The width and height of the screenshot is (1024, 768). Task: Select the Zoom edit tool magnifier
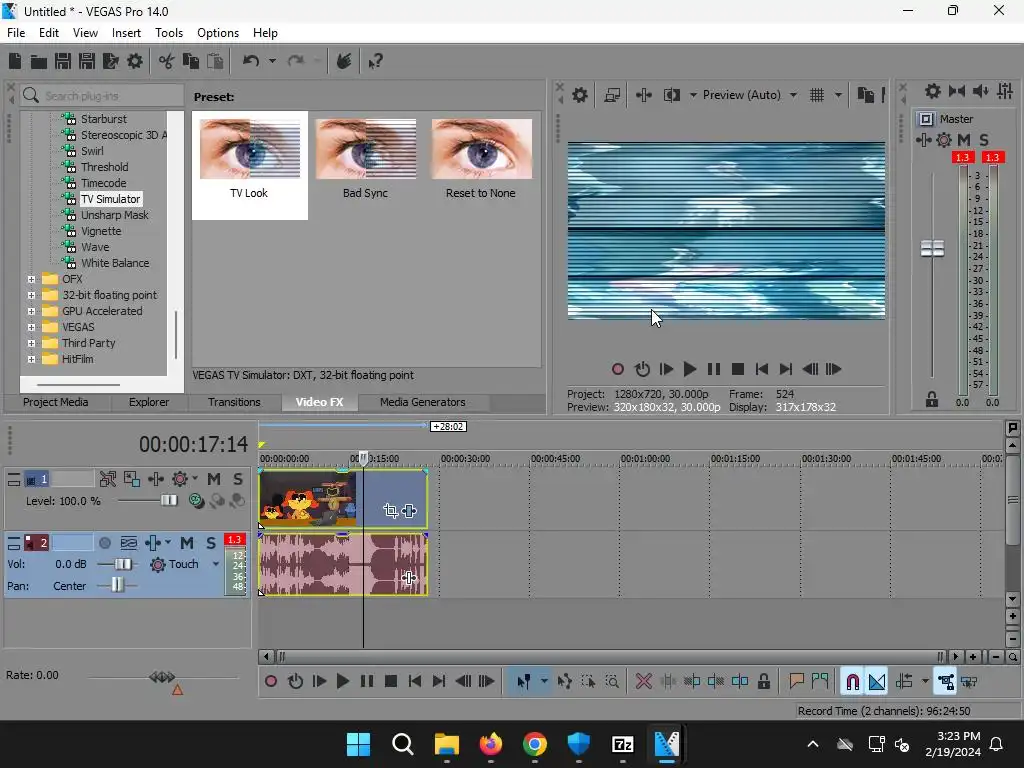click(612, 681)
